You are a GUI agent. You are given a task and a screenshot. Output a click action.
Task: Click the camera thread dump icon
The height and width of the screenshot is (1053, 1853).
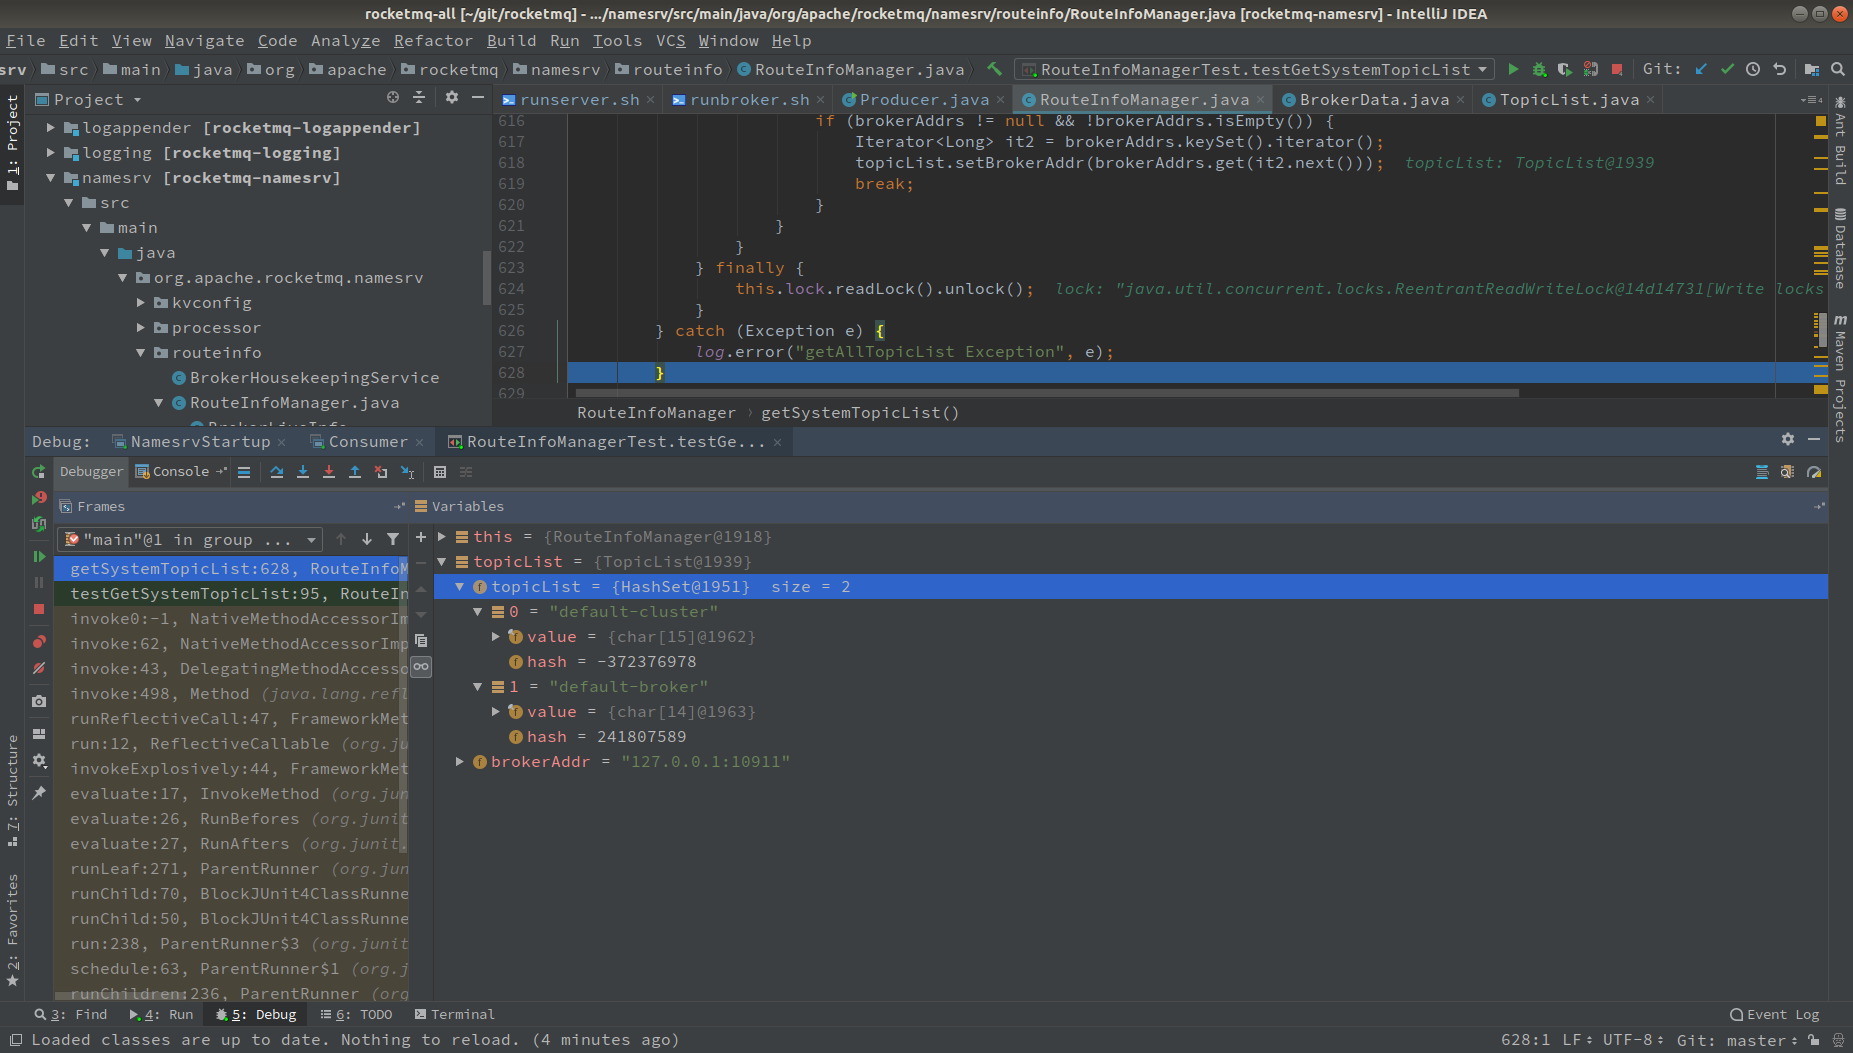pyautogui.click(x=39, y=701)
